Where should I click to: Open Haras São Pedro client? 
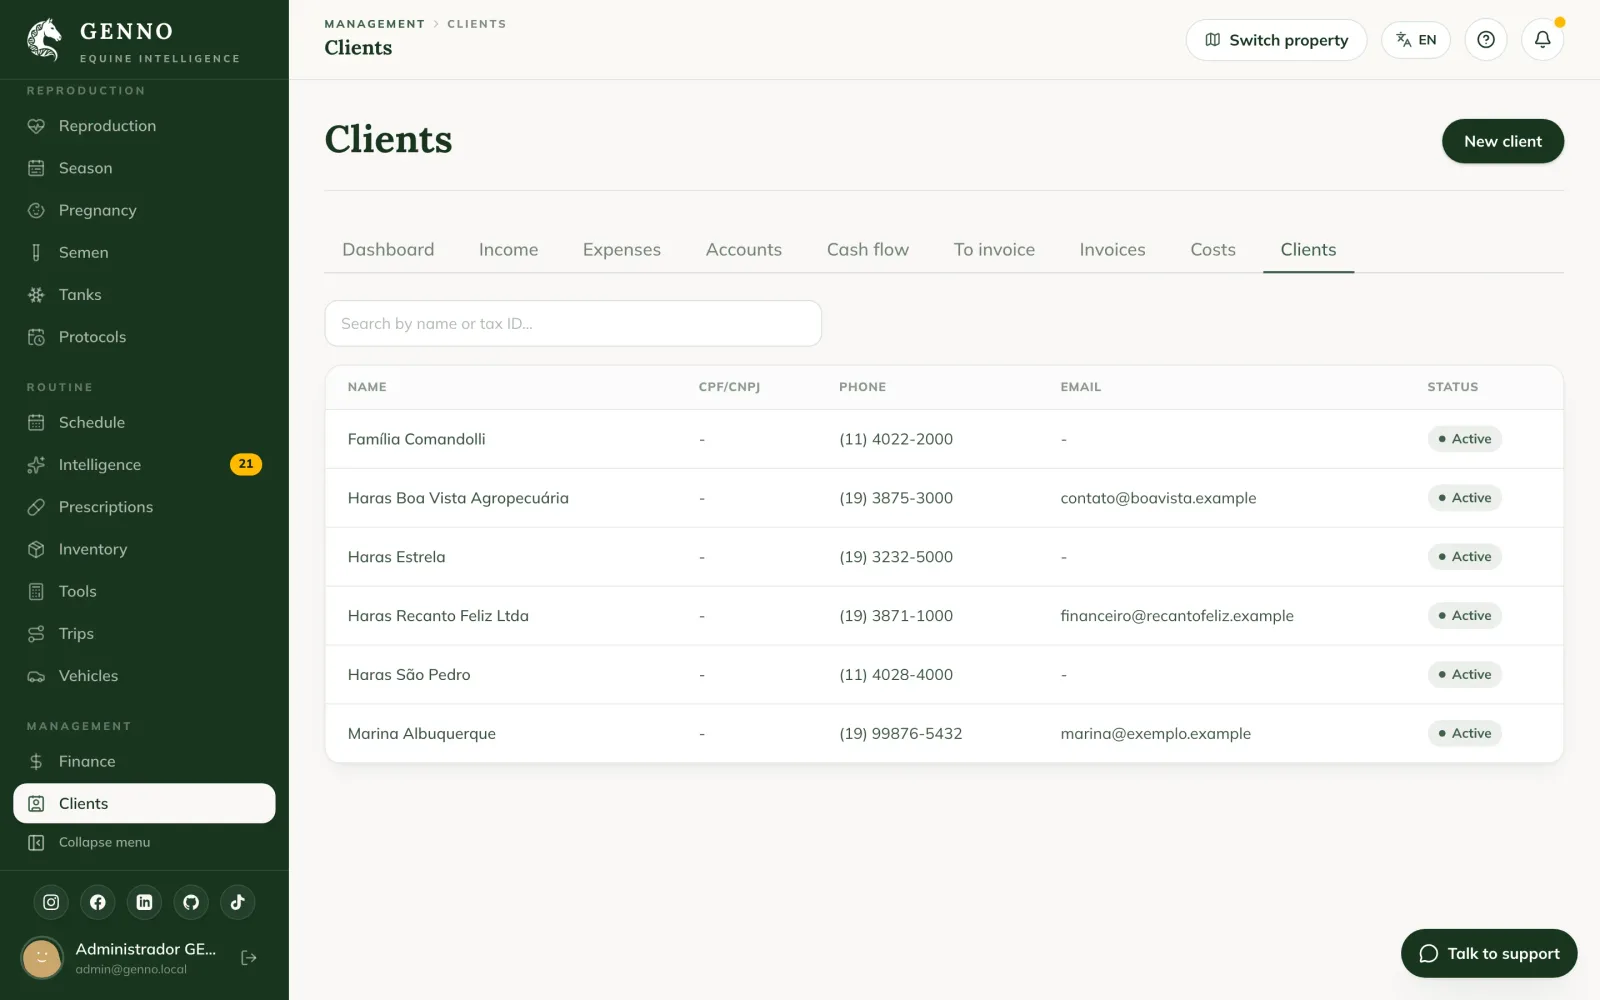[944, 675]
